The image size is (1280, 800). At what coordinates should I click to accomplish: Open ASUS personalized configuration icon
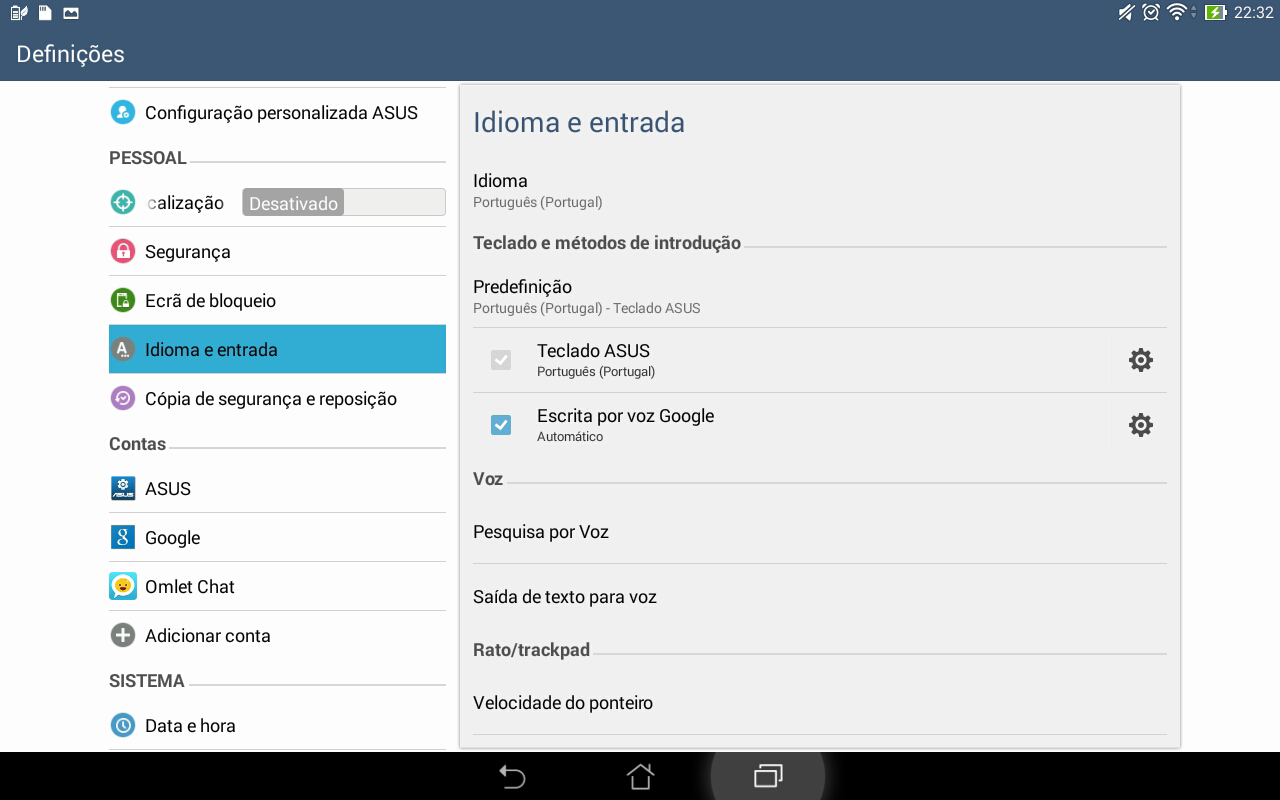(122, 112)
